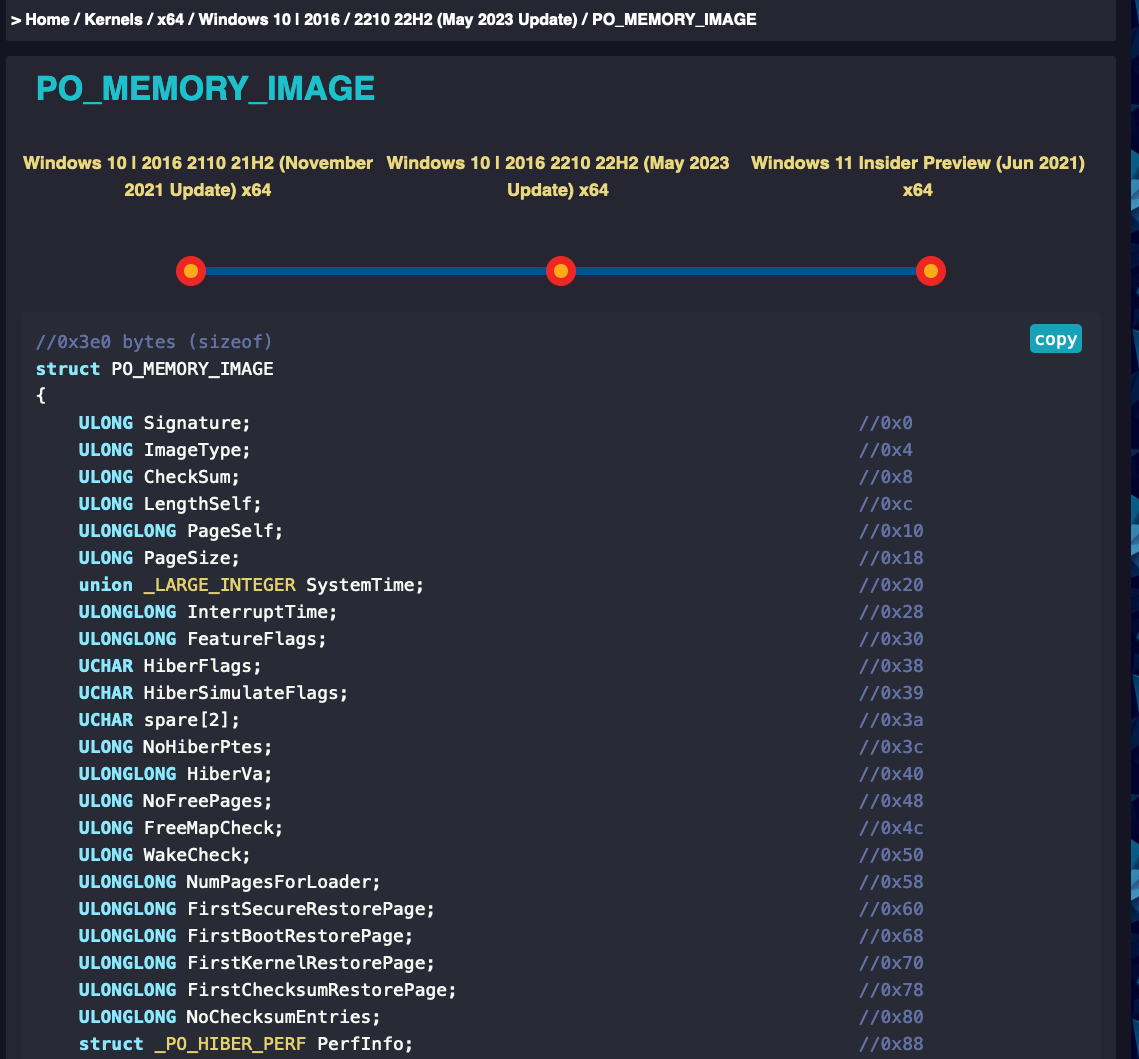1139x1059 pixels.
Task: Click the timeline dot for 2110 21H2
Action: click(191, 271)
